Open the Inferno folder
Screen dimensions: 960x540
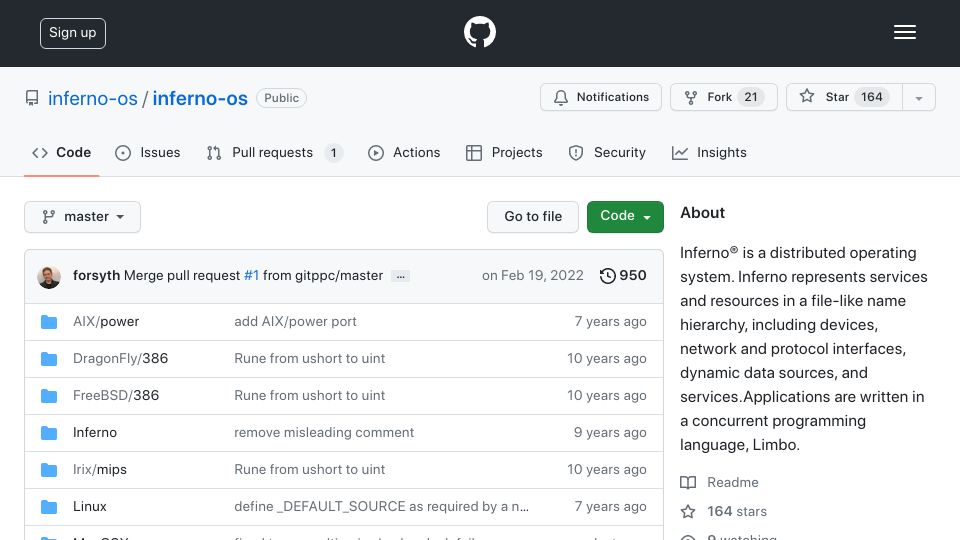pos(95,432)
